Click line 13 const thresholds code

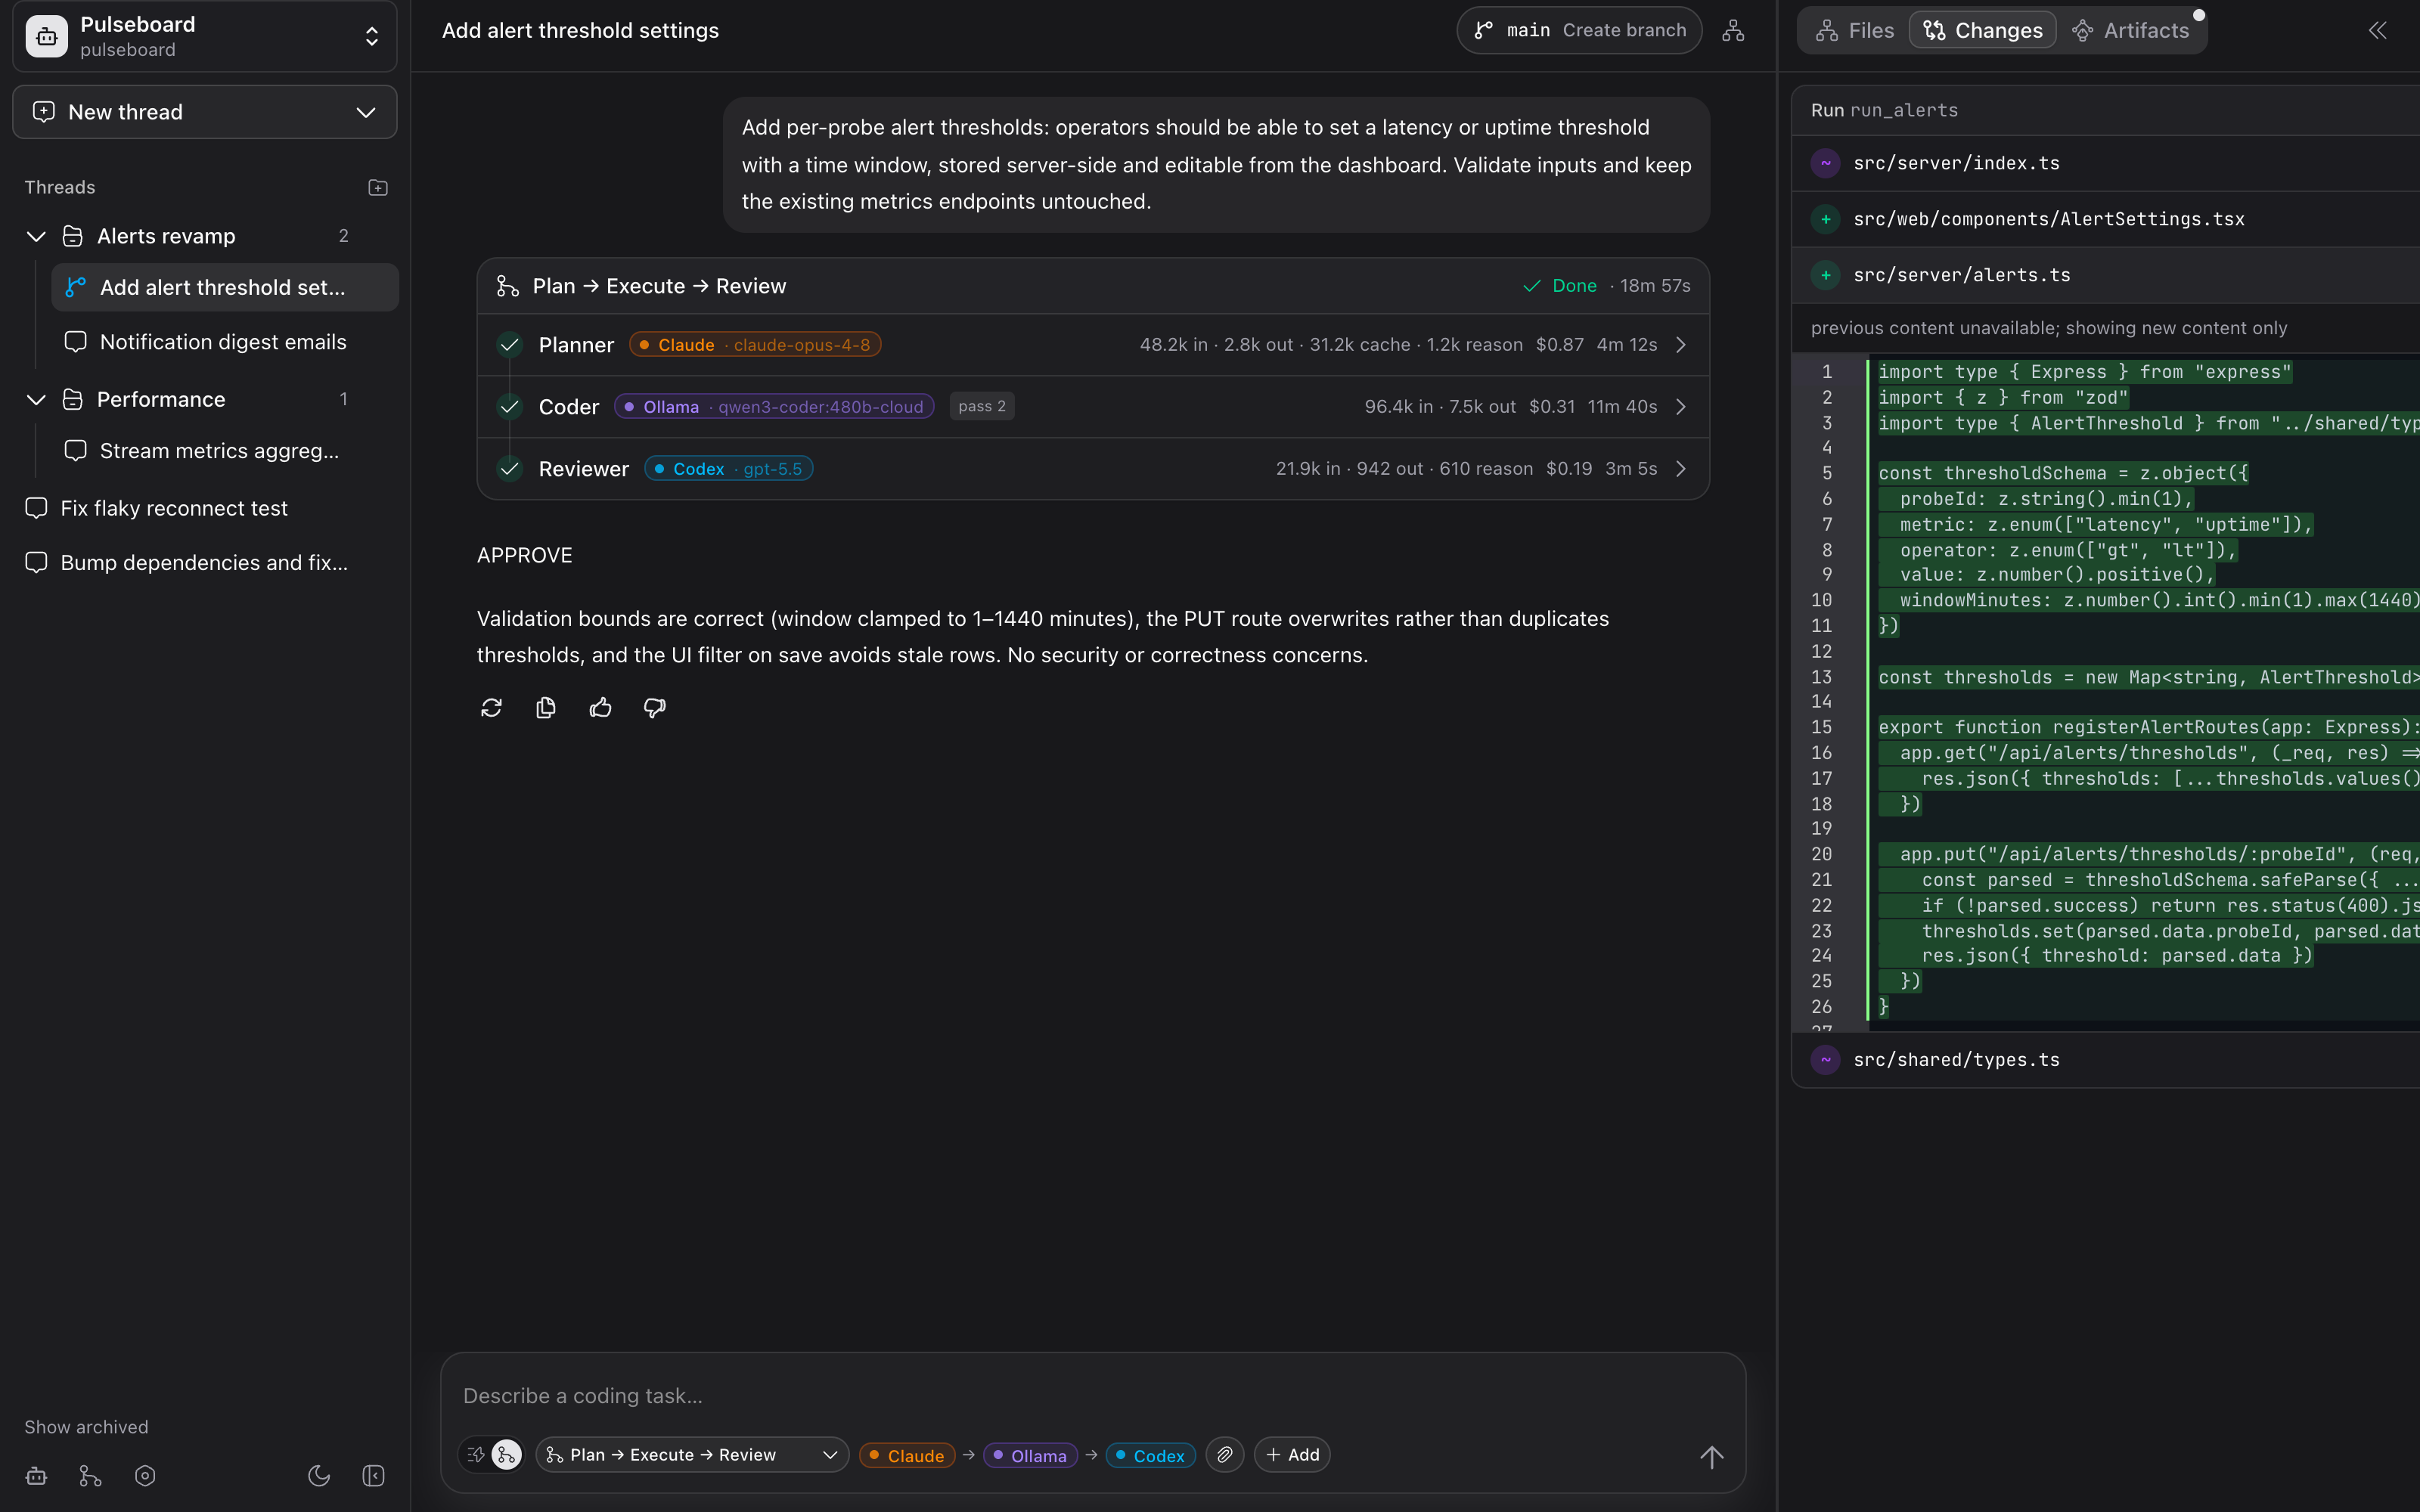[x=2148, y=677]
